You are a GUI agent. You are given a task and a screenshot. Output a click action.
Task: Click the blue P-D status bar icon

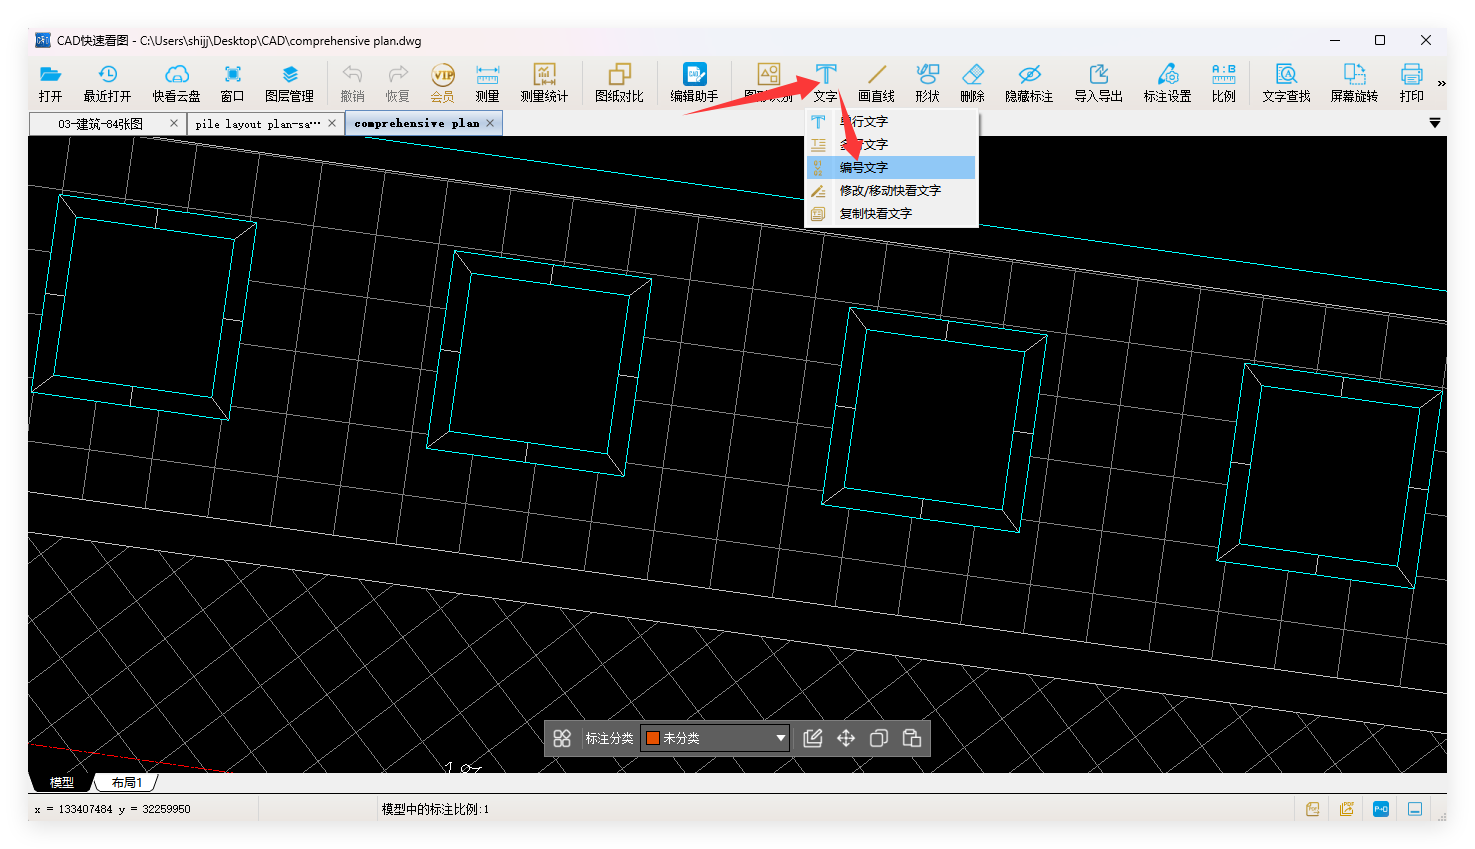click(x=1381, y=809)
